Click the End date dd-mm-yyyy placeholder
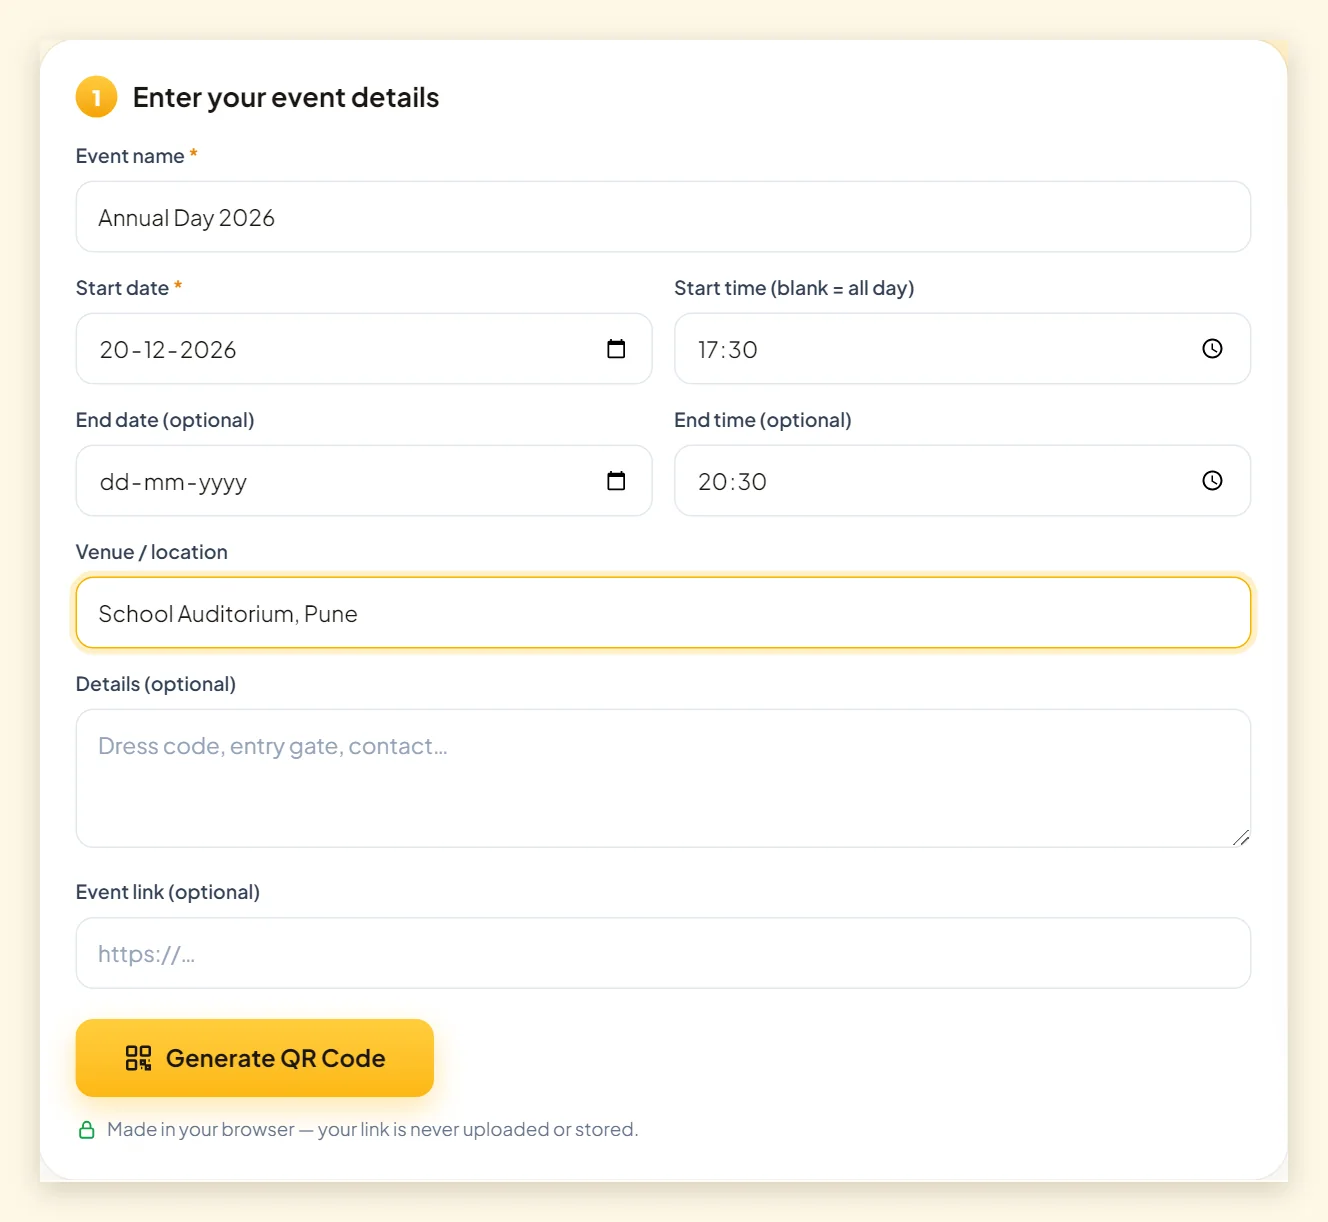This screenshot has height=1222, width=1328. coord(173,483)
